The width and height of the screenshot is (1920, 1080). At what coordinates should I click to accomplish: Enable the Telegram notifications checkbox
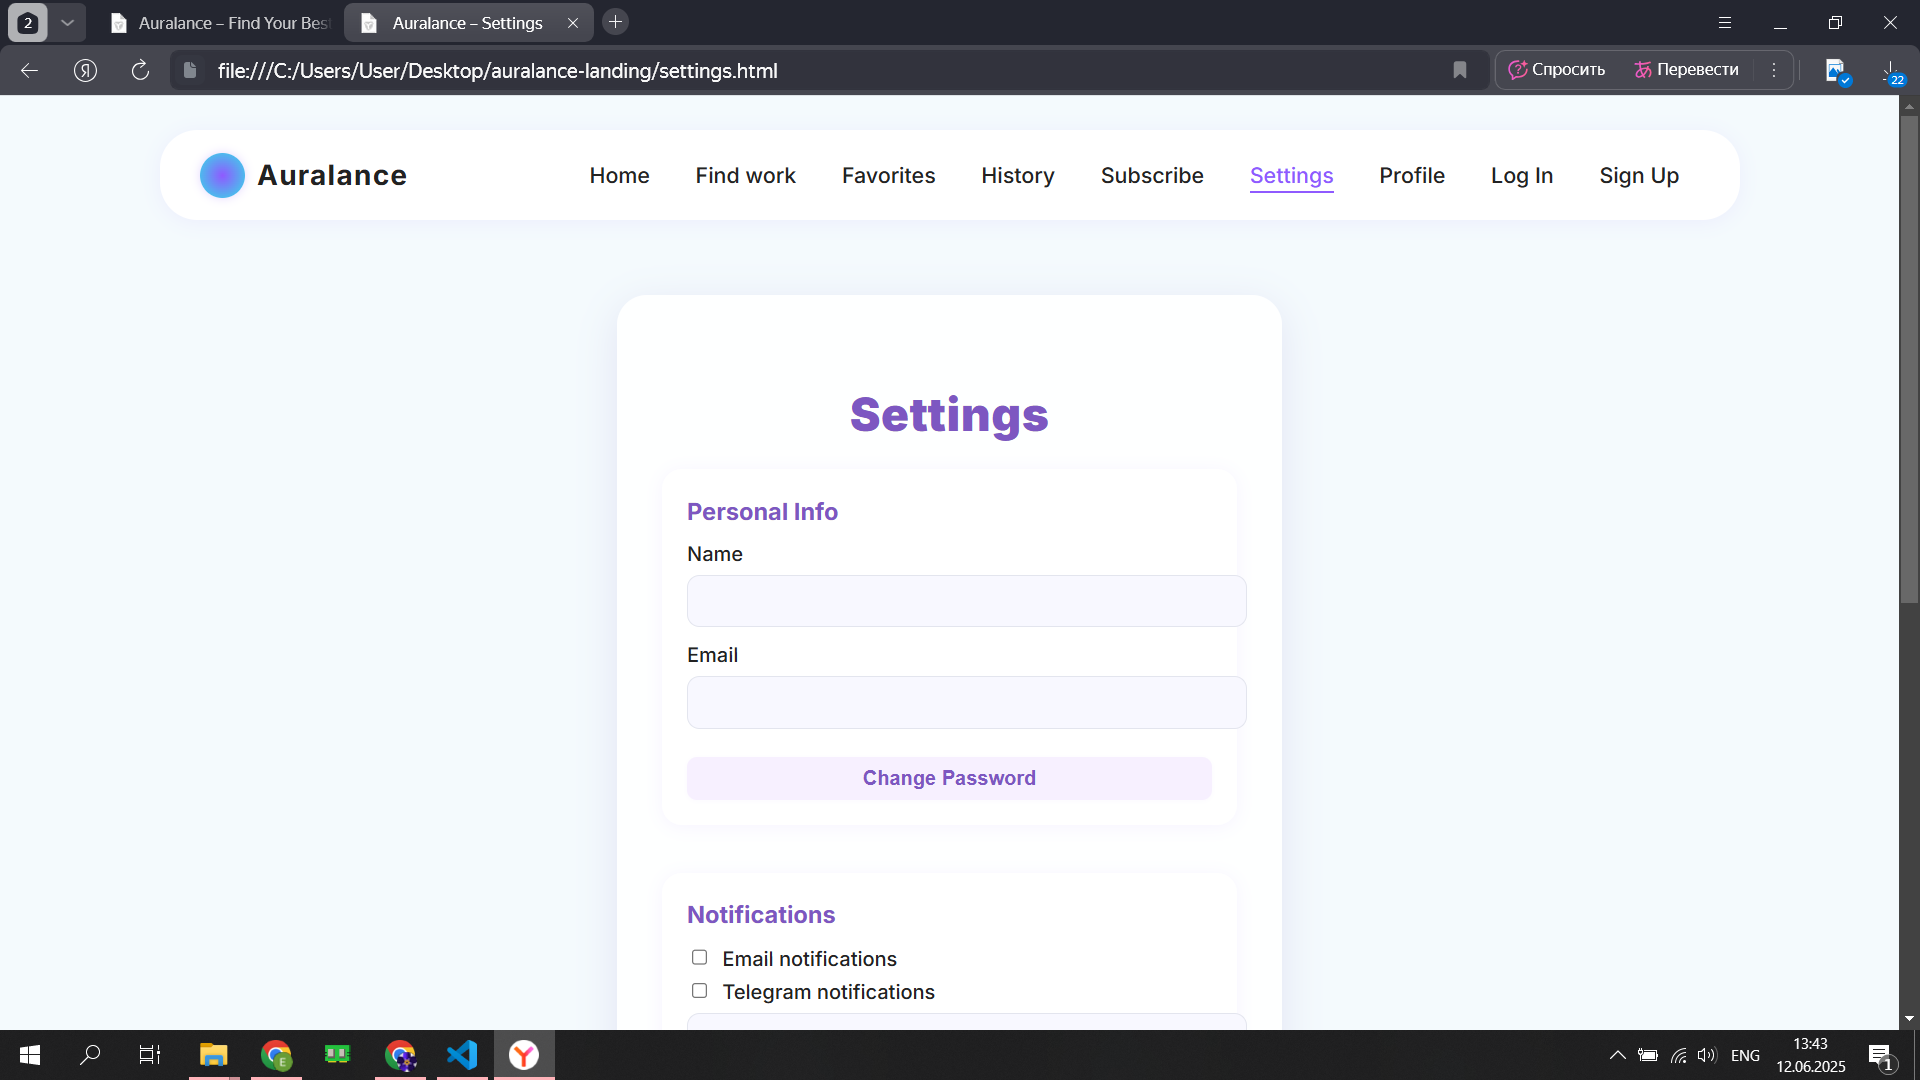699,991
